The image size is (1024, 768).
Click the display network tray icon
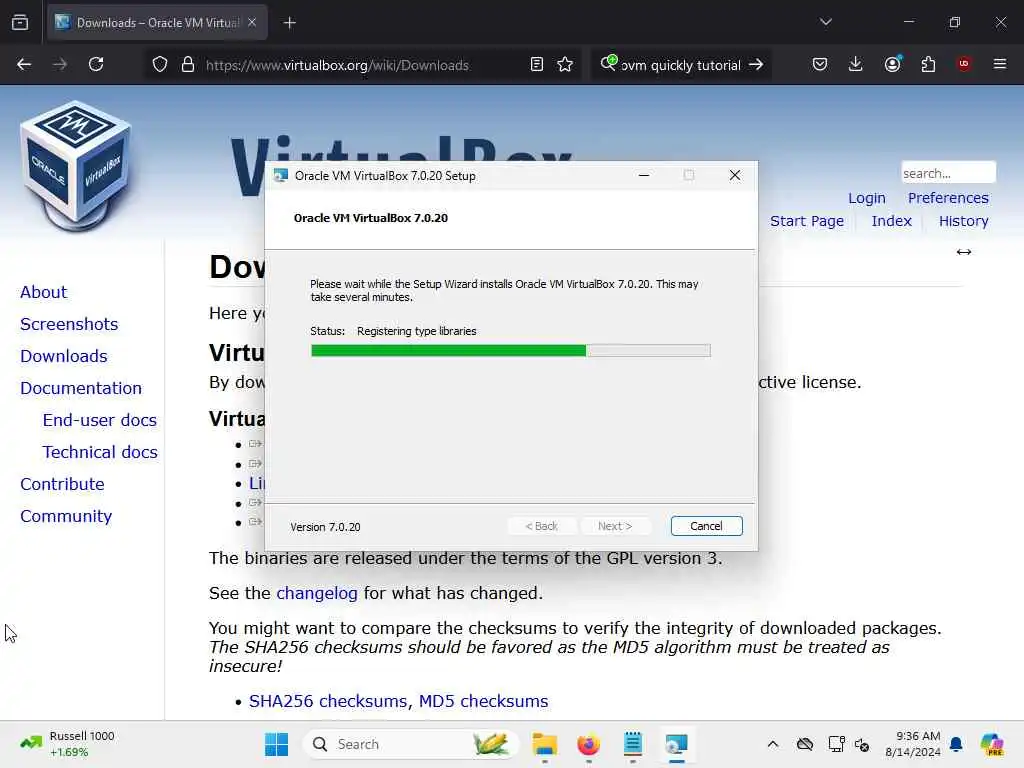point(836,744)
